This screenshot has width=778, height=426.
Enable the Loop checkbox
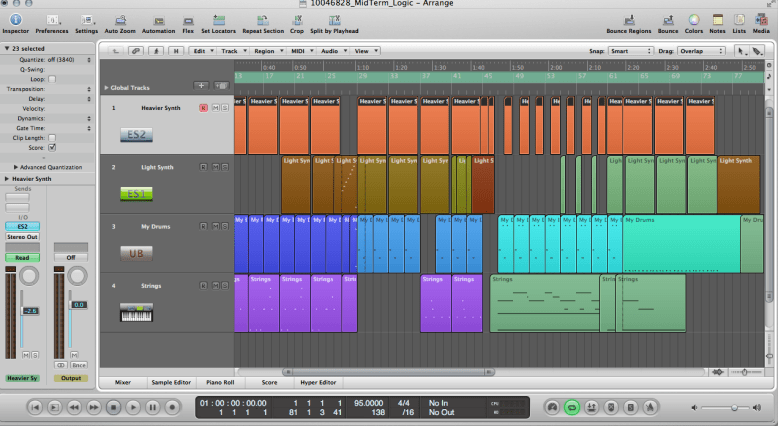52,78
